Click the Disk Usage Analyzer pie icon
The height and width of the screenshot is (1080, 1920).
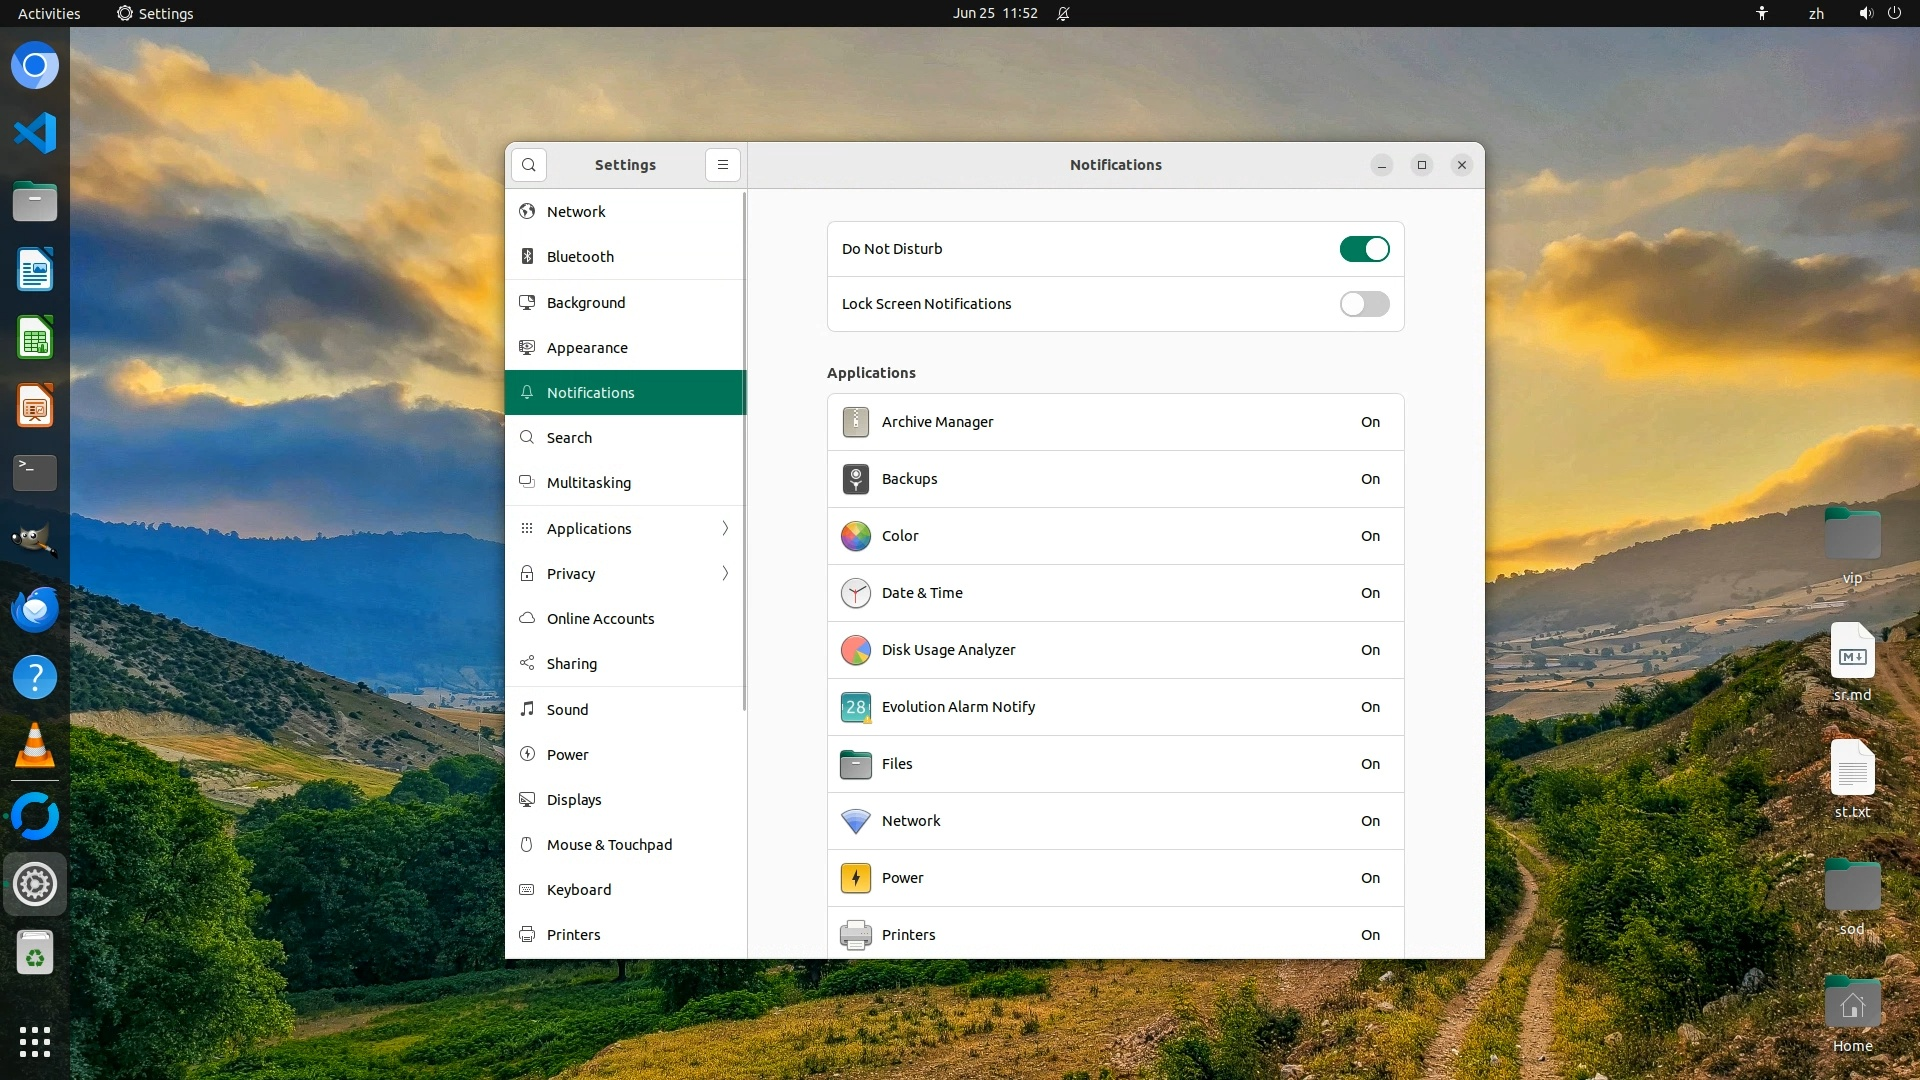click(x=855, y=650)
